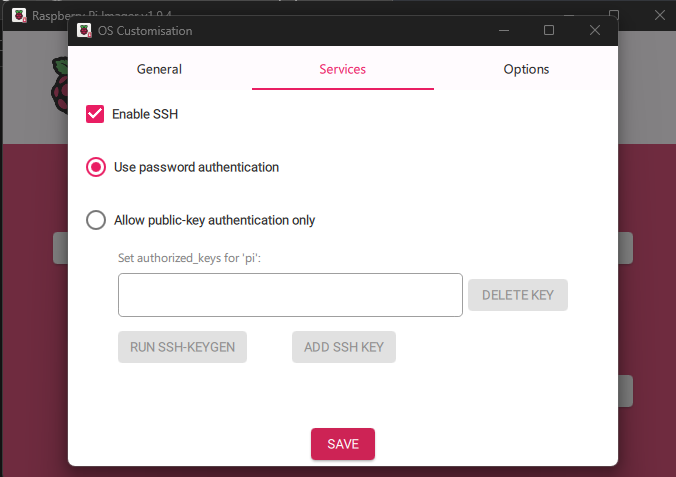Click the RUN SSH-KEYGEN button
Image resolution: width=676 pixels, height=477 pixels.
[x=182, y=347]
